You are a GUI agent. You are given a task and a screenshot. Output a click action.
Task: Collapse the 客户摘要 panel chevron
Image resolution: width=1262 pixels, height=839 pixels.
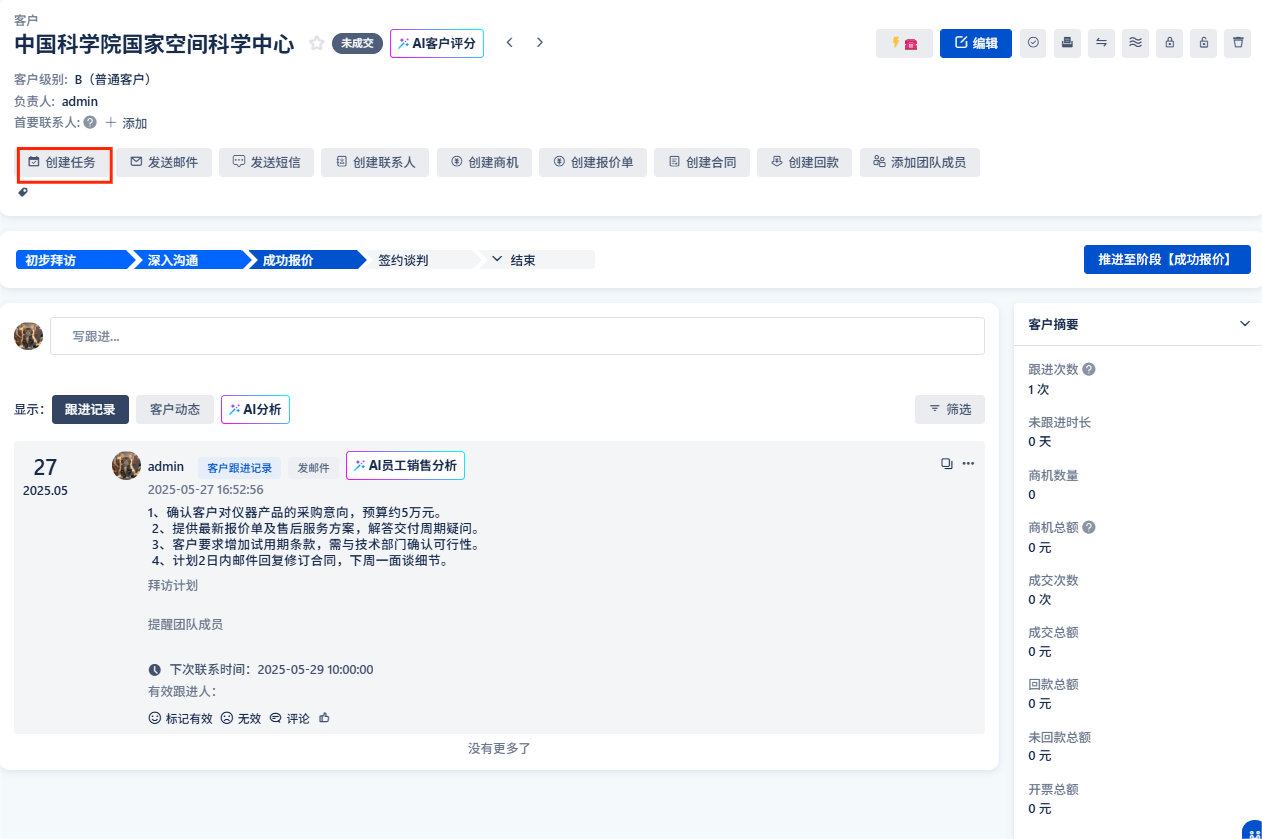point(1245,324)
